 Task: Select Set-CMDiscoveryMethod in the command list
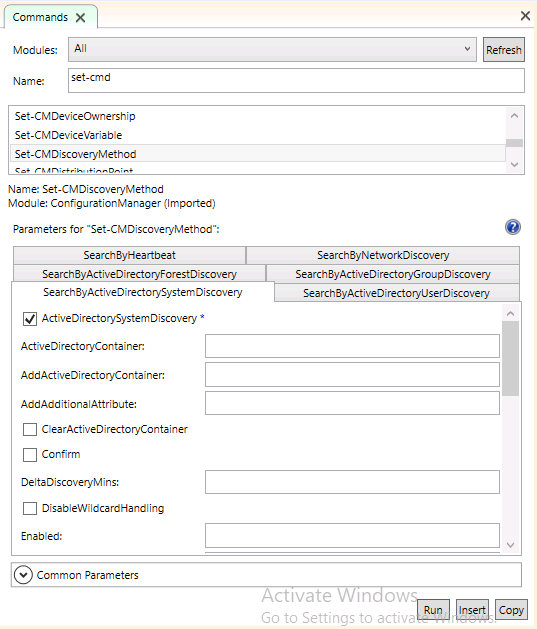[257, 154]
